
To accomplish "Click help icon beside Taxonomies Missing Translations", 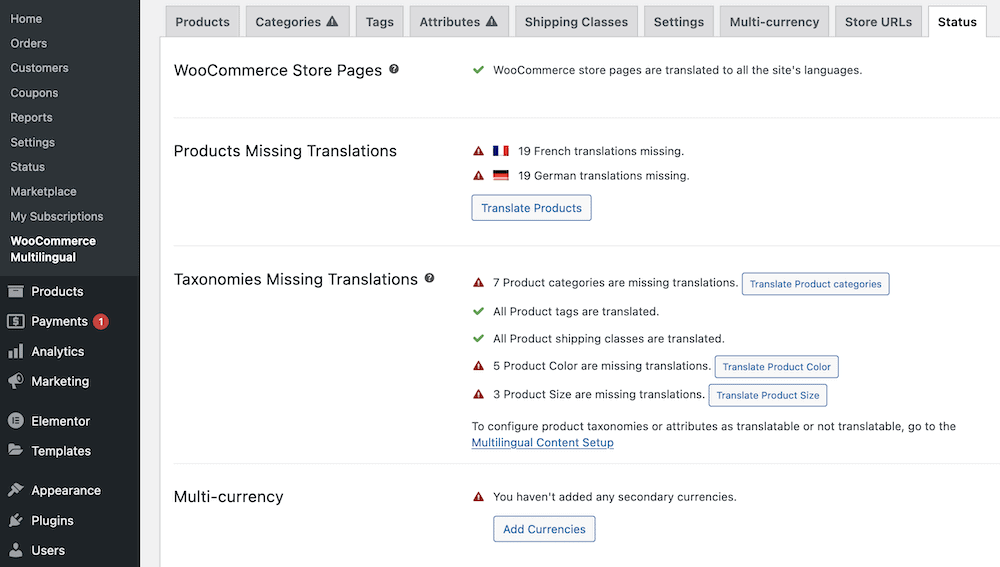I will click(x=430, y=278).
